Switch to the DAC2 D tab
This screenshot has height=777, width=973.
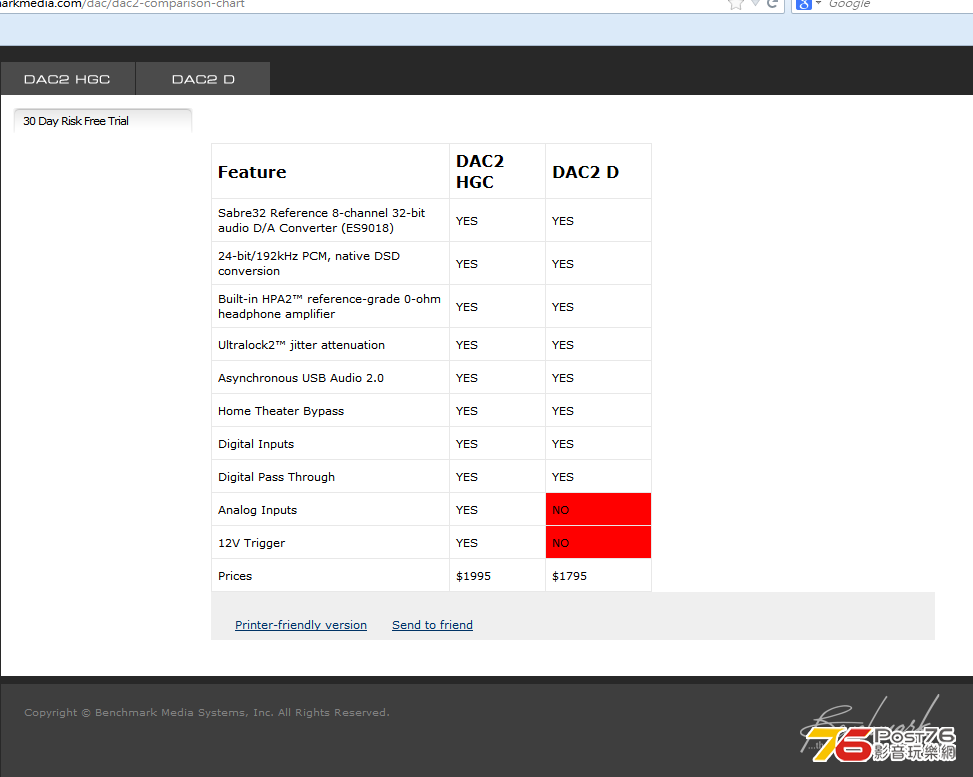click(203, 79)
